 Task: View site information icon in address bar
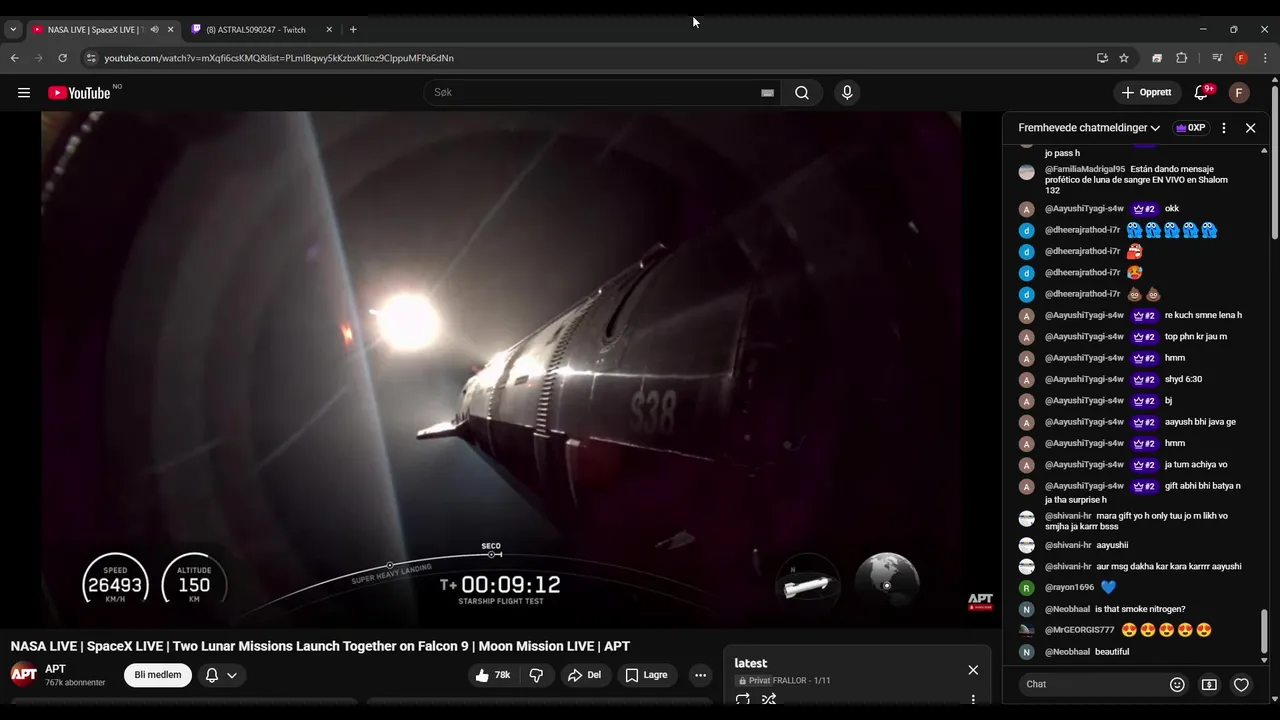point(91,58)
